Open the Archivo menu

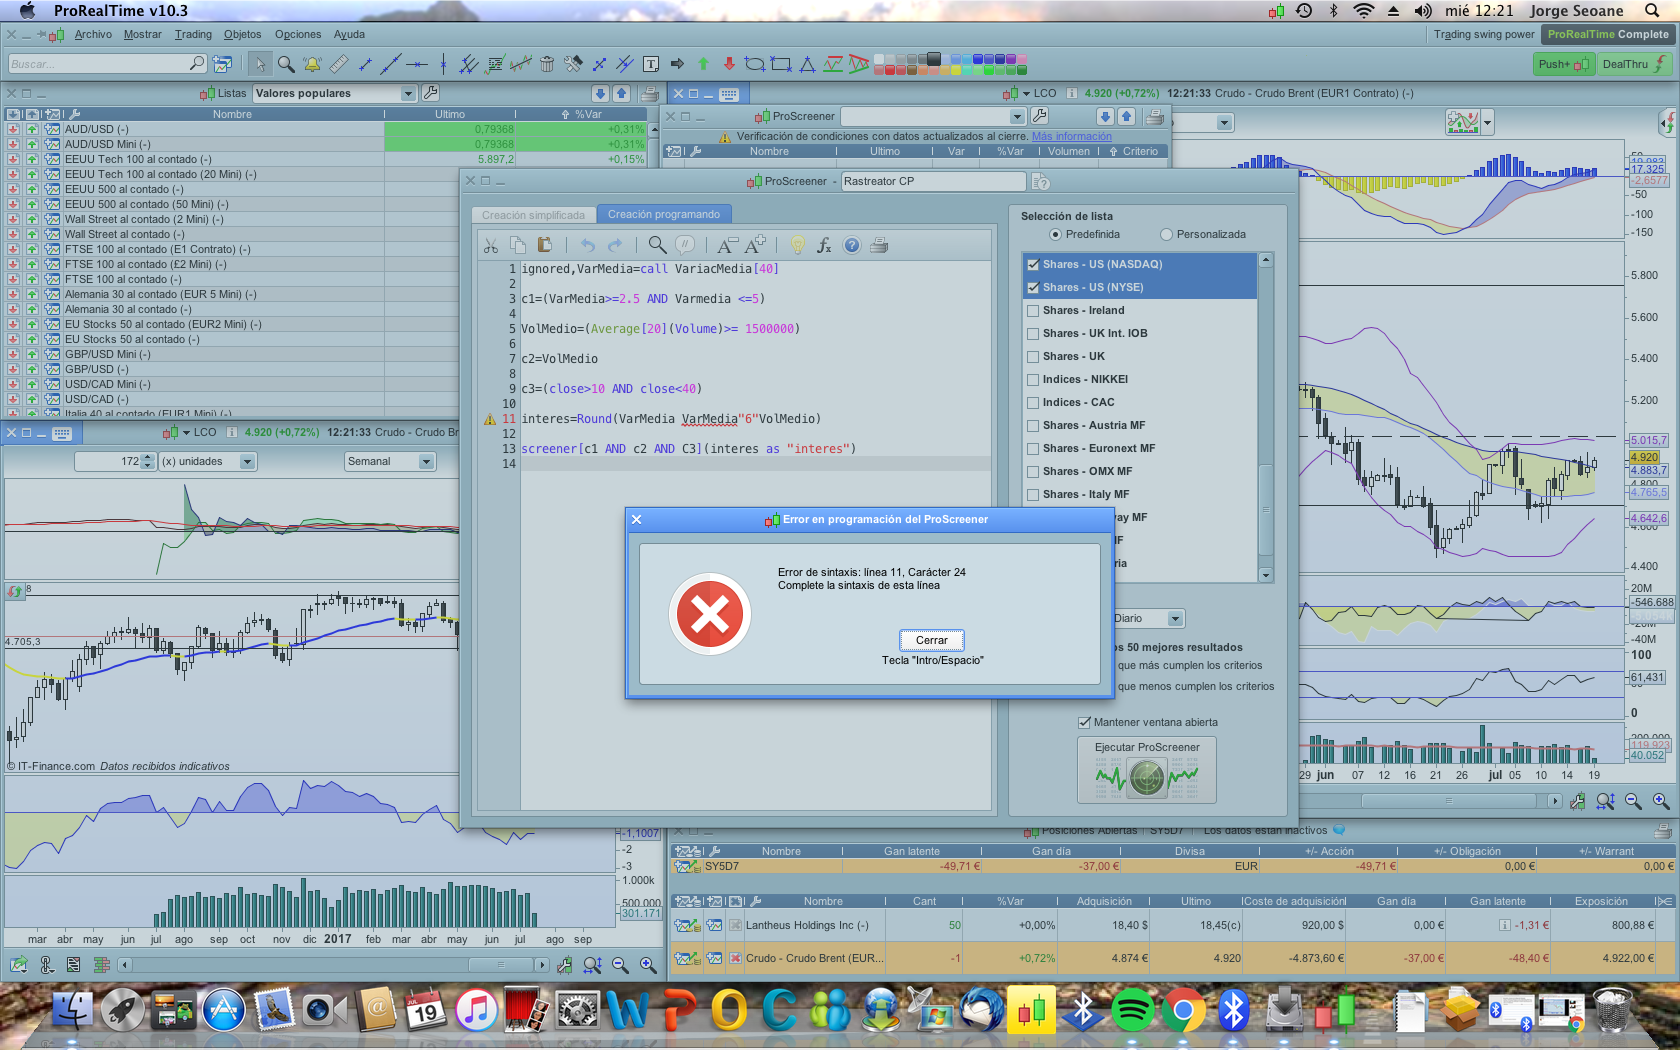click(93, 34)
